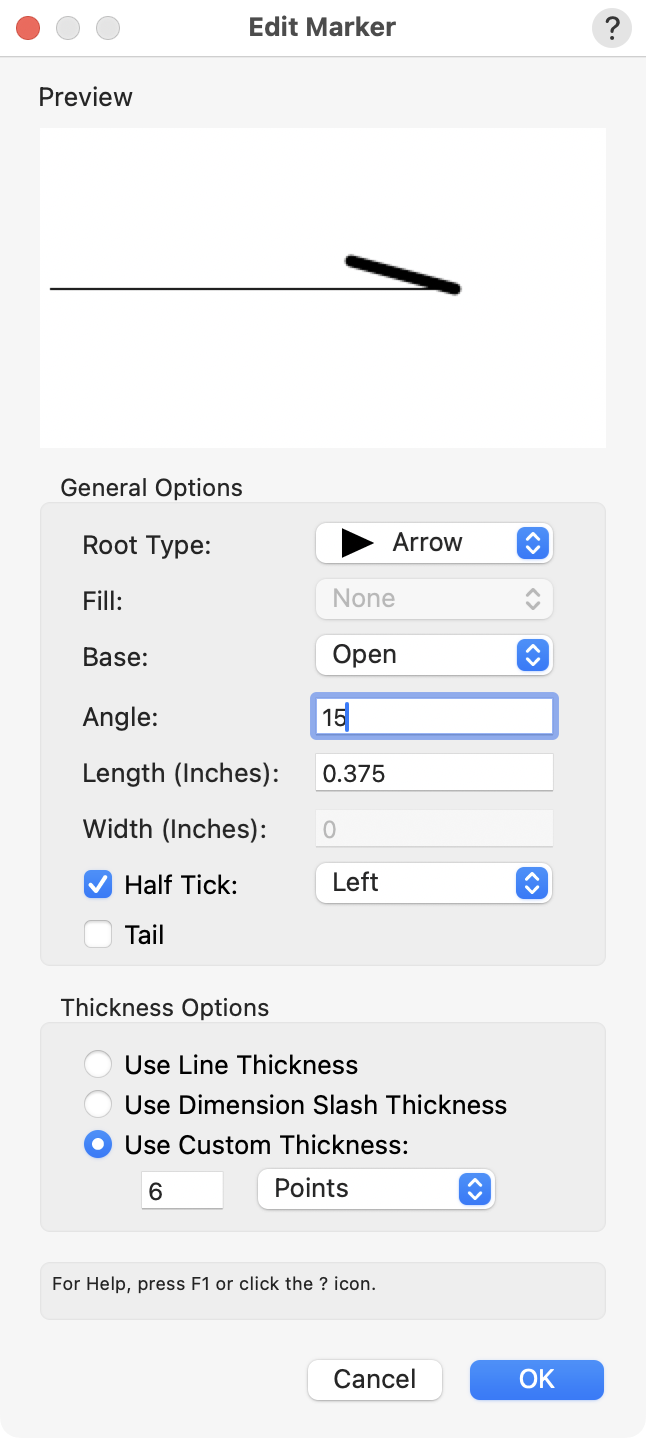This screenshot has width=646, height=1438.
Task: Confirm changes with the OK button
Action: [536, 1379]
